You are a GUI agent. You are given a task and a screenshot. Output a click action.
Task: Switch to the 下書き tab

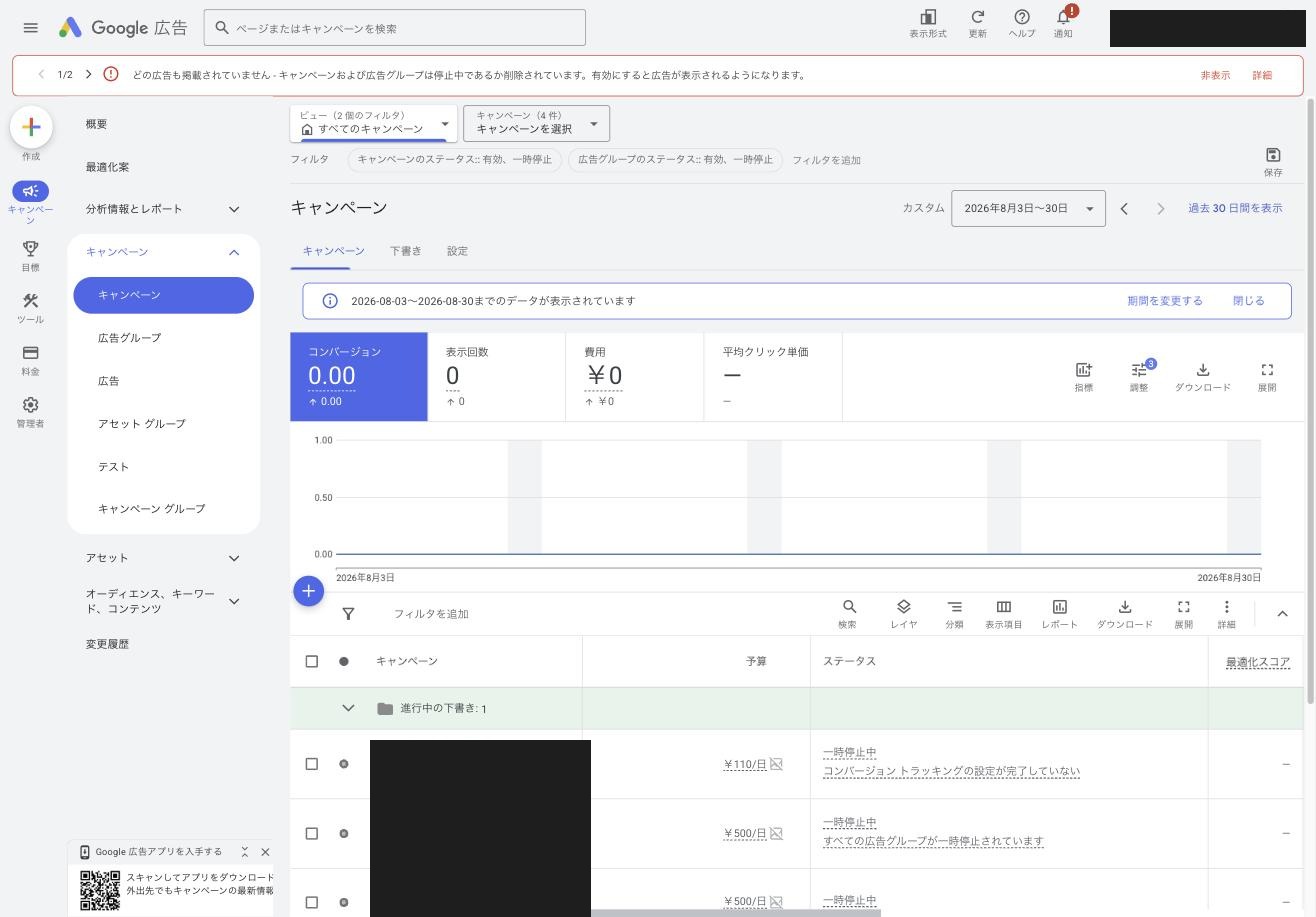(x=405, y=251)
